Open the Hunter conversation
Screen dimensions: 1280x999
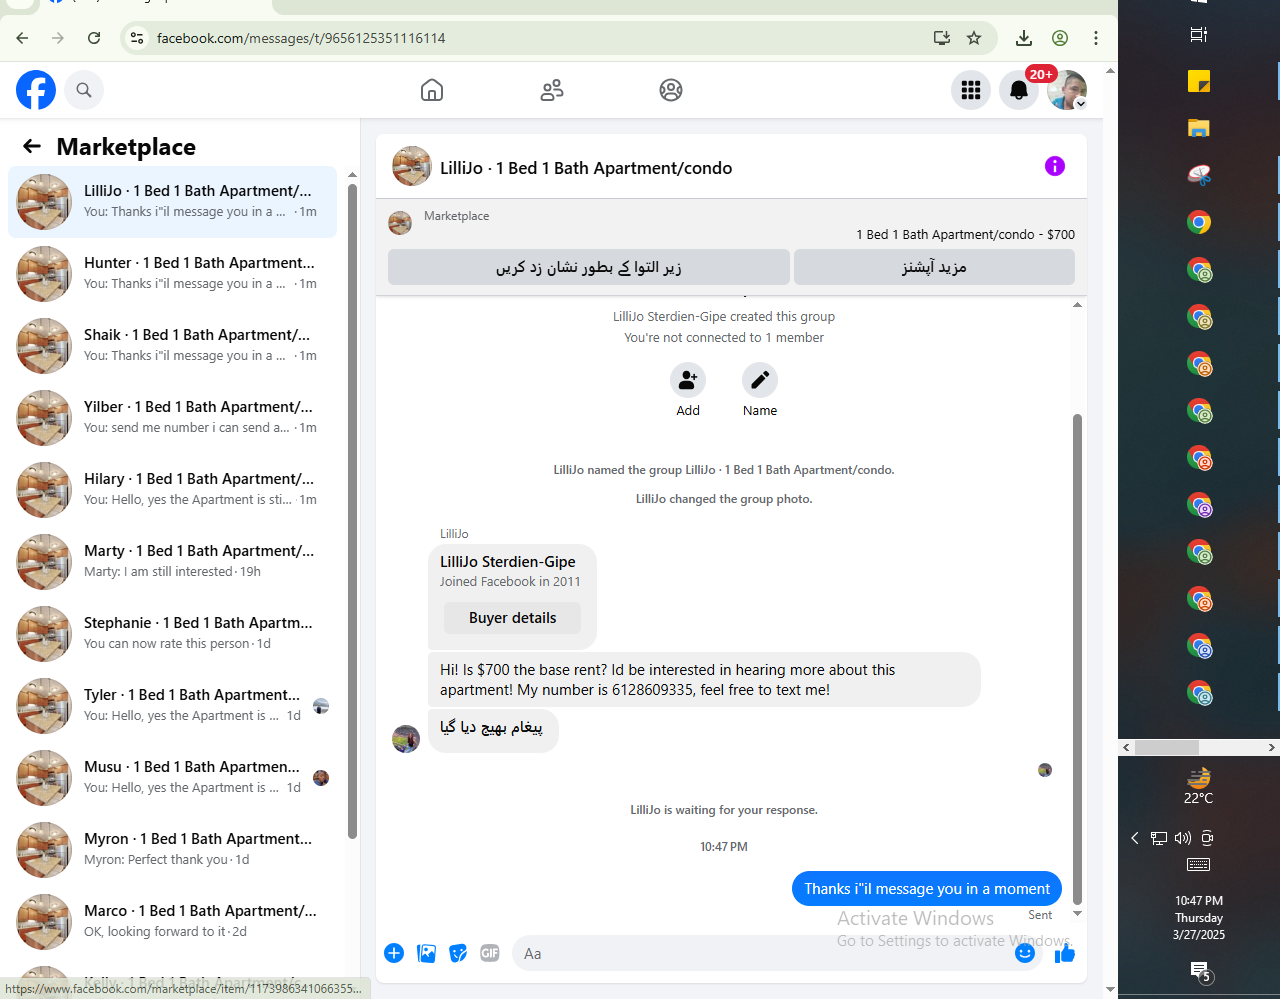172,274
